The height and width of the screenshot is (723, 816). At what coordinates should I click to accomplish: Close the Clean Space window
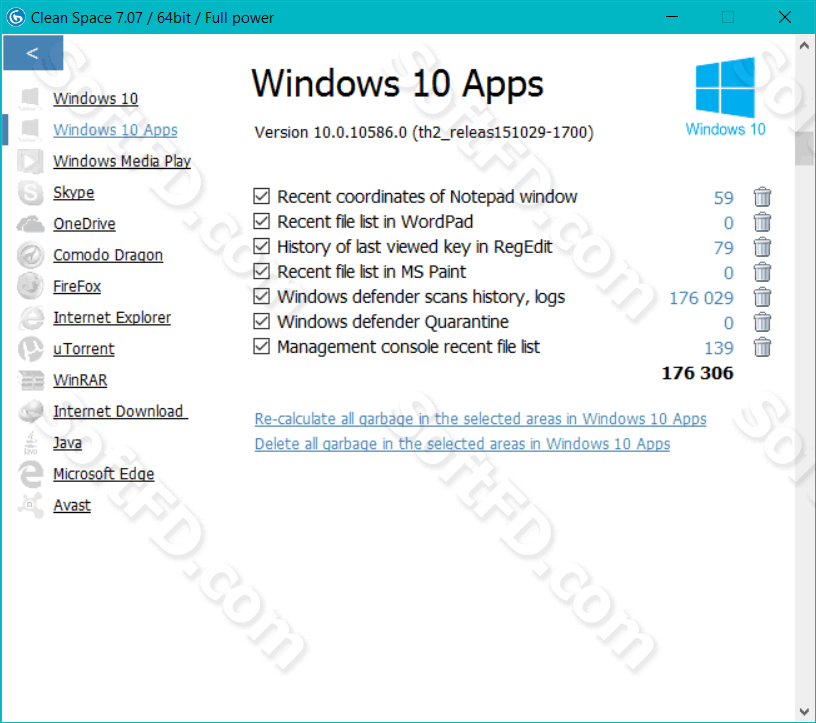point(785,17)
